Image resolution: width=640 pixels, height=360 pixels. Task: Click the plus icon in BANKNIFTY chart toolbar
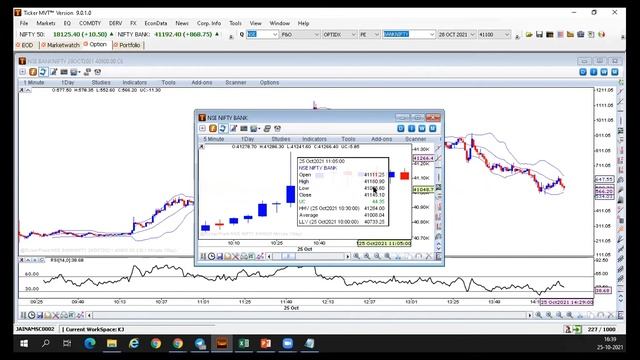[x=22, y=72]
